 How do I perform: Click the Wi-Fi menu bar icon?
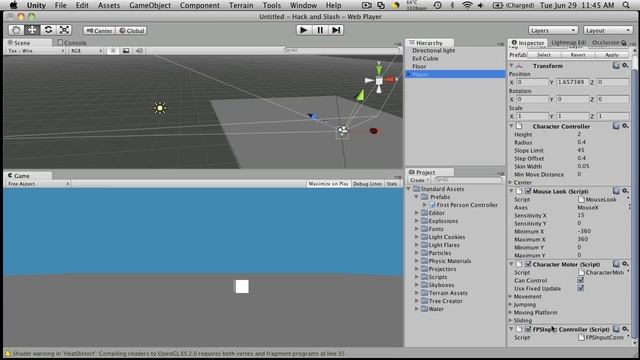[x=467, y=5]
